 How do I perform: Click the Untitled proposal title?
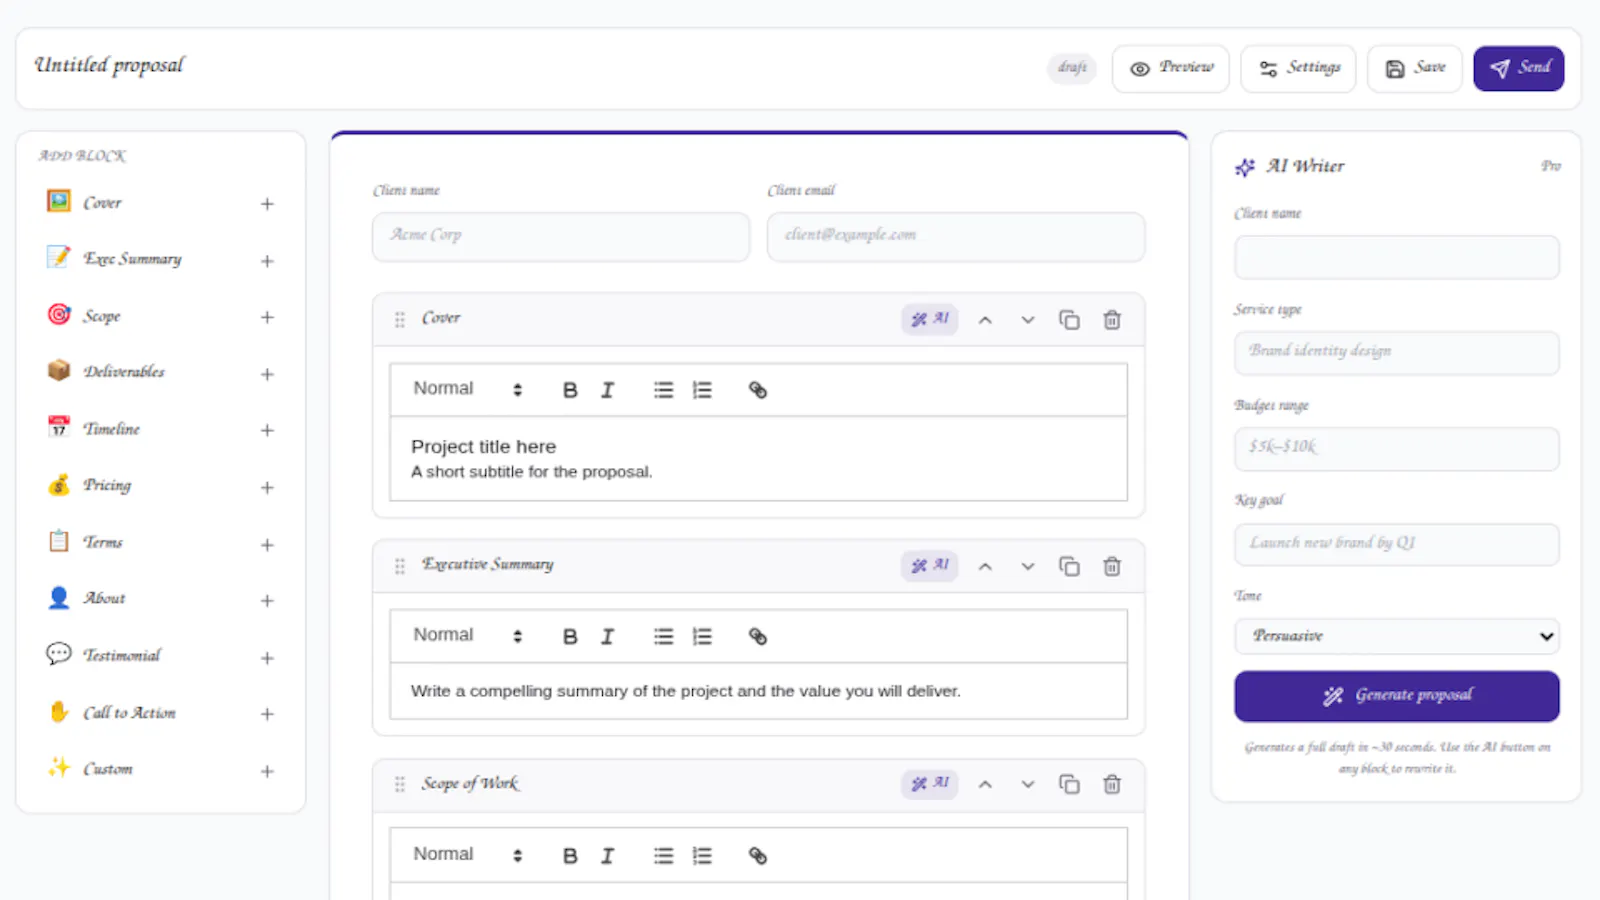110,65
